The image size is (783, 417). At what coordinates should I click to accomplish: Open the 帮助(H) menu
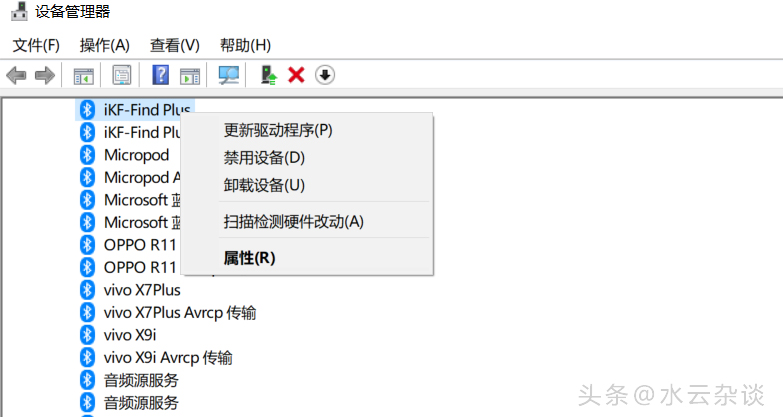click(x=246, y=45)
